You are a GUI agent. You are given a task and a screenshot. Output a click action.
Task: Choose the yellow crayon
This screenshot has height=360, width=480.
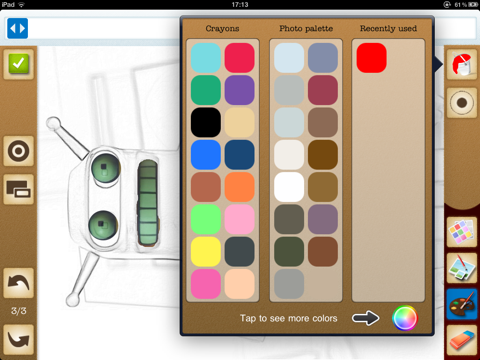tap(206, 252)
